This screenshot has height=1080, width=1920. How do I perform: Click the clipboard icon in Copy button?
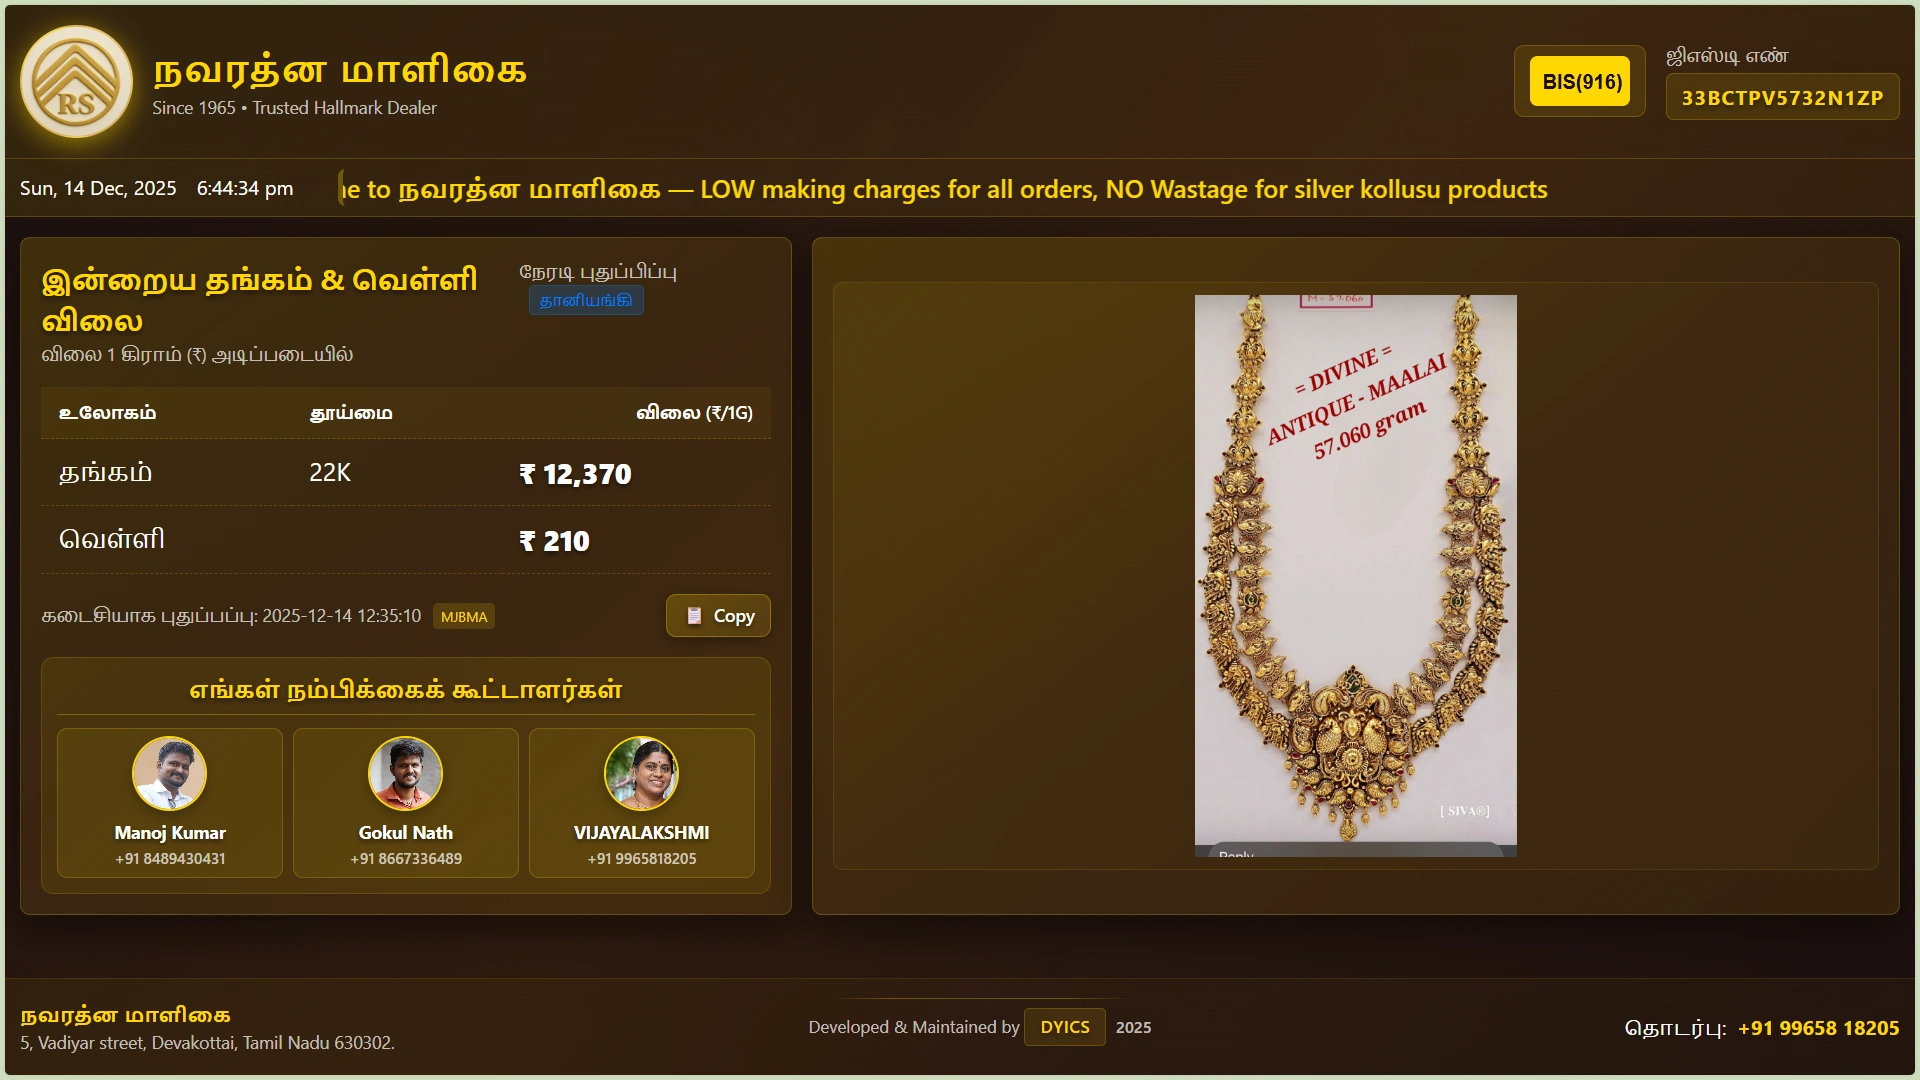(694, 616)
